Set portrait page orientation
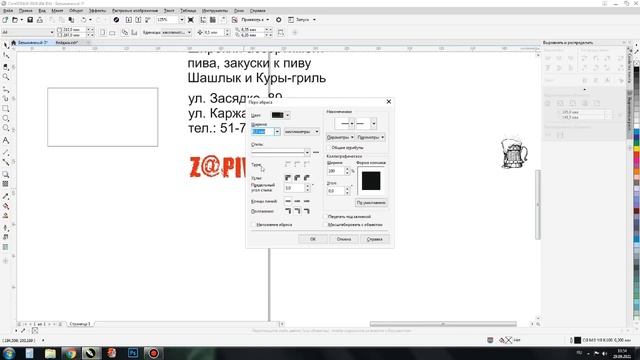The width and height of the screenshot is (640, 360). [103, 32]
